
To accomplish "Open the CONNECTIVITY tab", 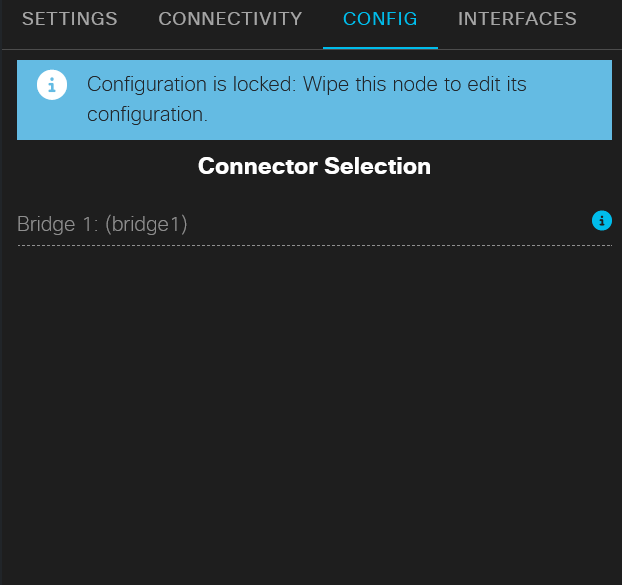I will pyautogui.click(x=230, y=19).
